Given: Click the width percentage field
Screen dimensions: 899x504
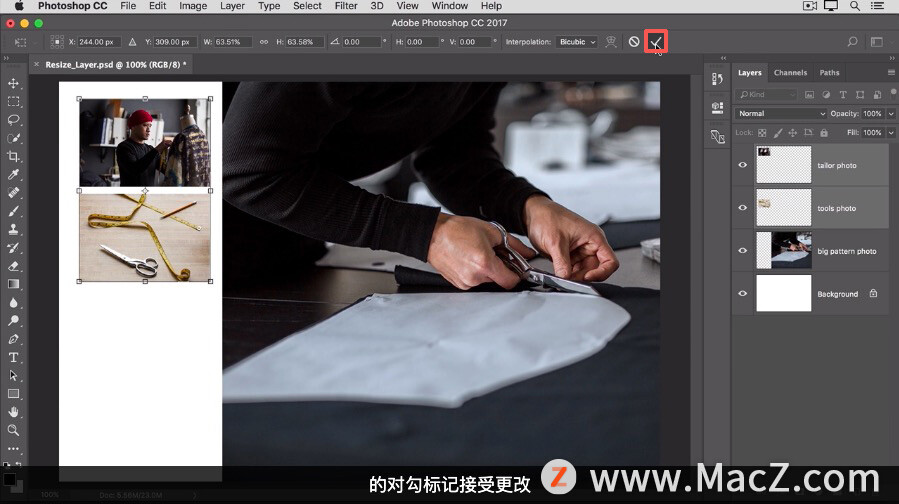Looking at the screenshot, I should pos(232,42).
